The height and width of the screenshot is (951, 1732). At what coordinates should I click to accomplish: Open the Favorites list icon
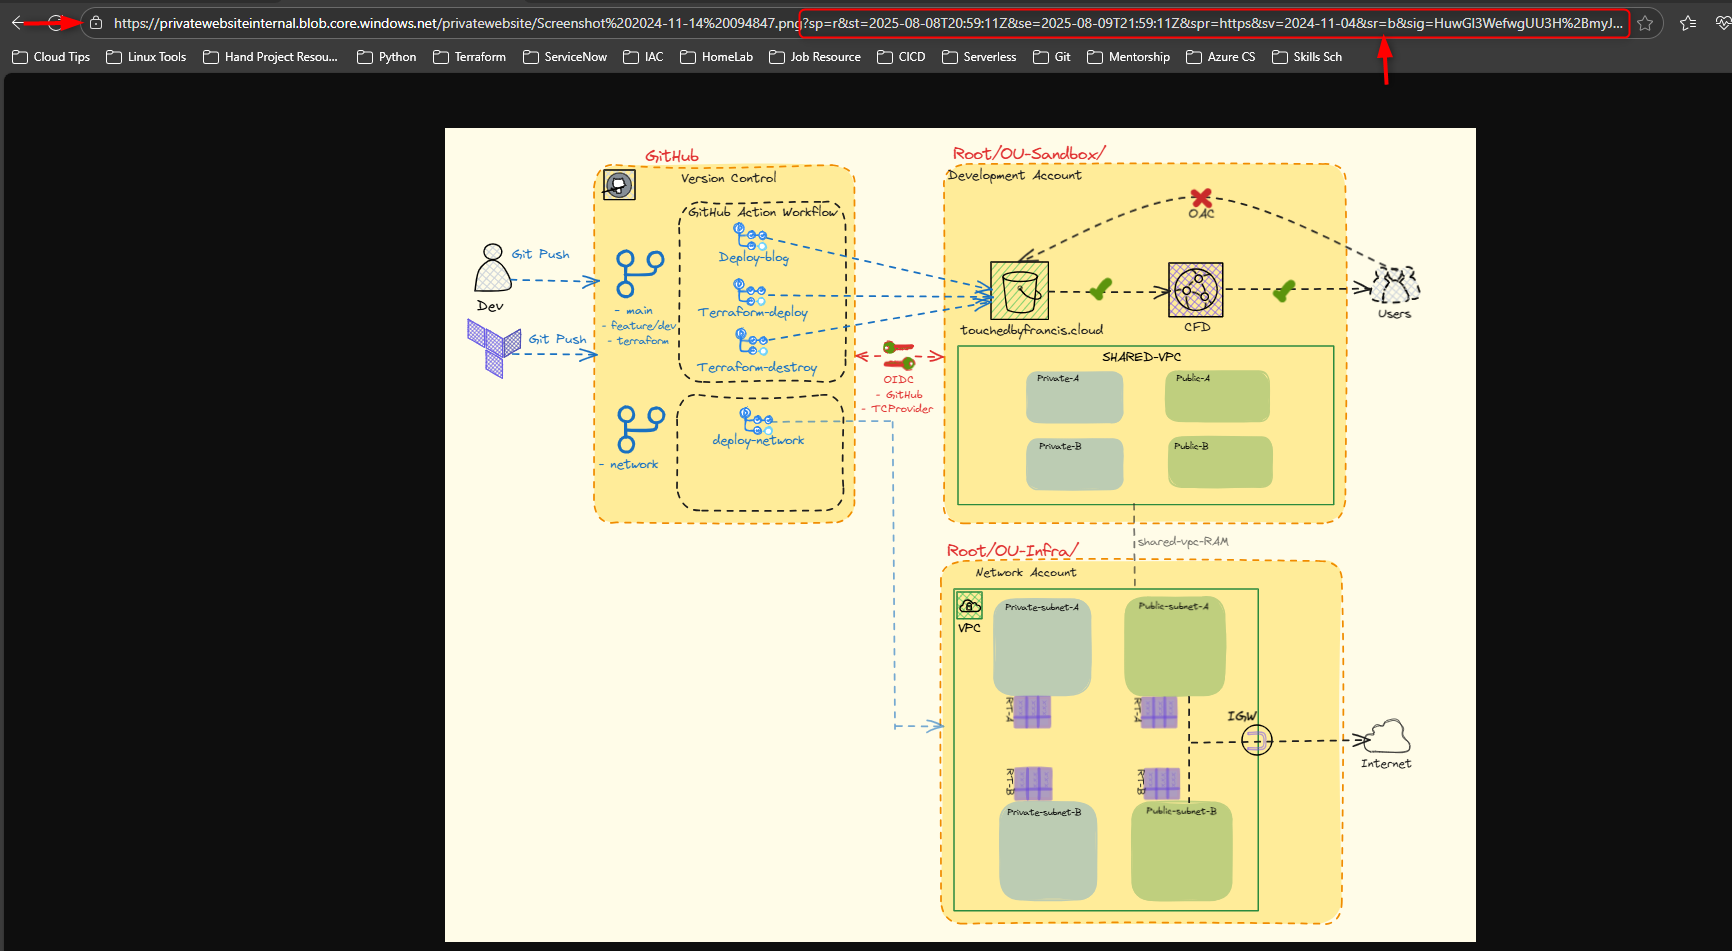[1687, 22]
